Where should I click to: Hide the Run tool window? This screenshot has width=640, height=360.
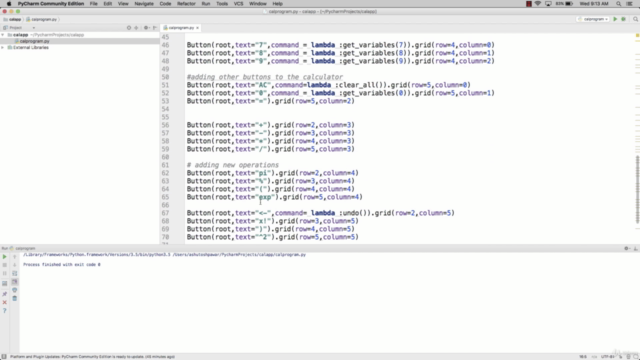(636, 248)
